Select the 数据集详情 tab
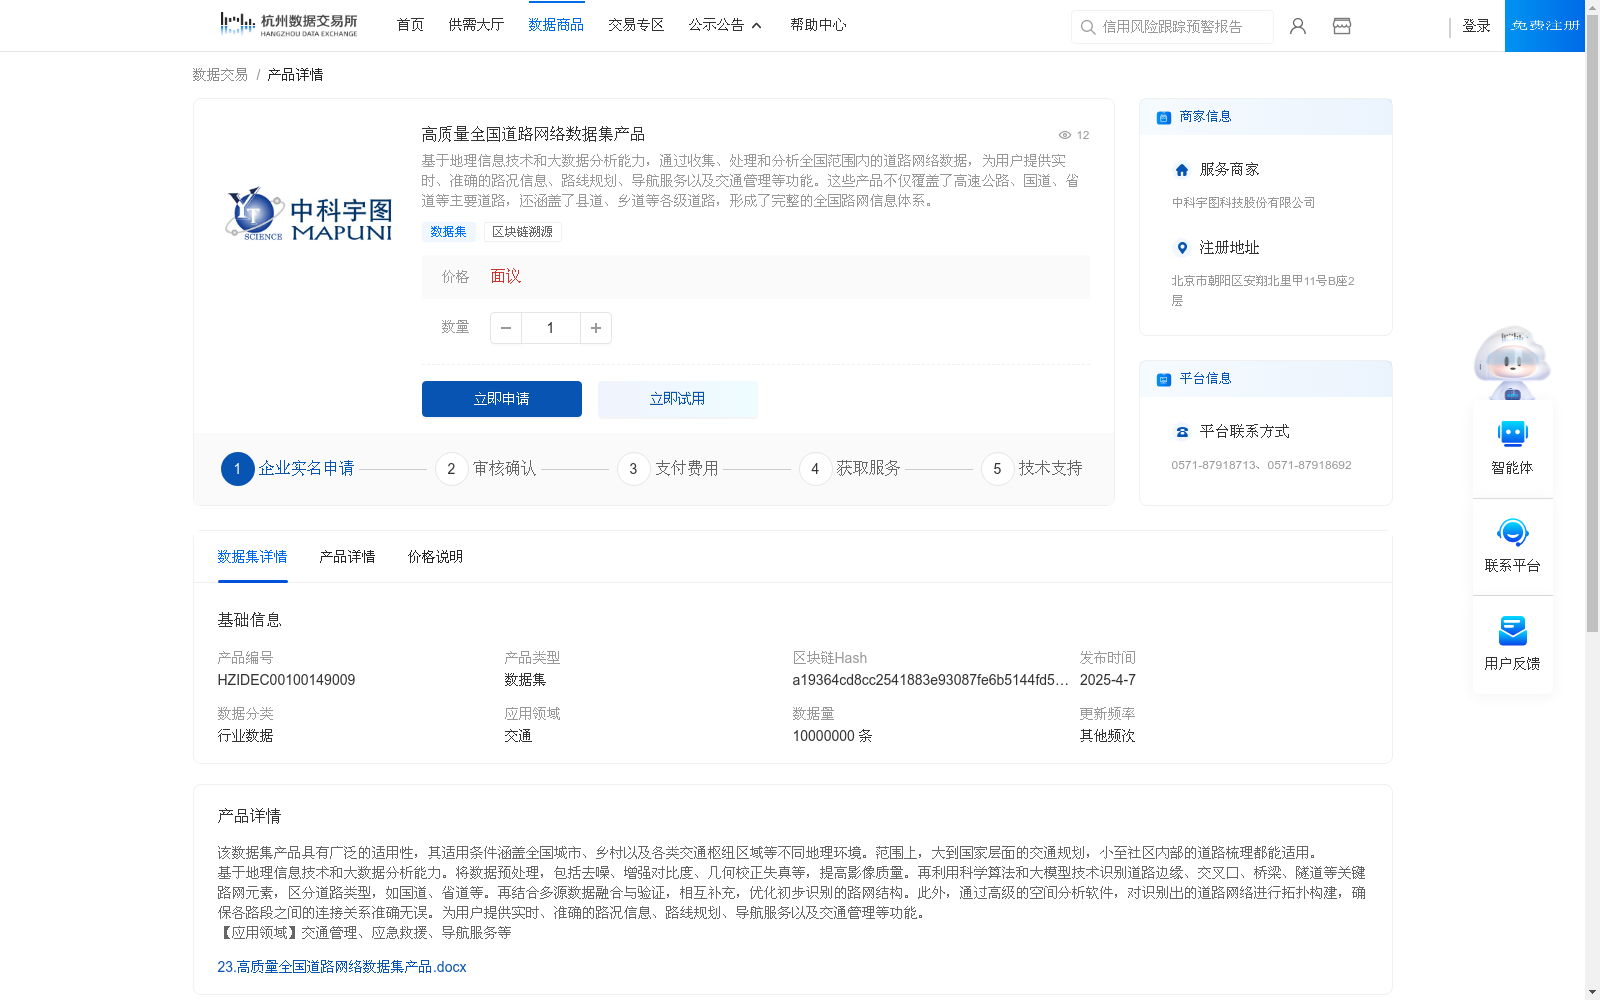The image size is (1600, 1000). [x=252, y=557]
